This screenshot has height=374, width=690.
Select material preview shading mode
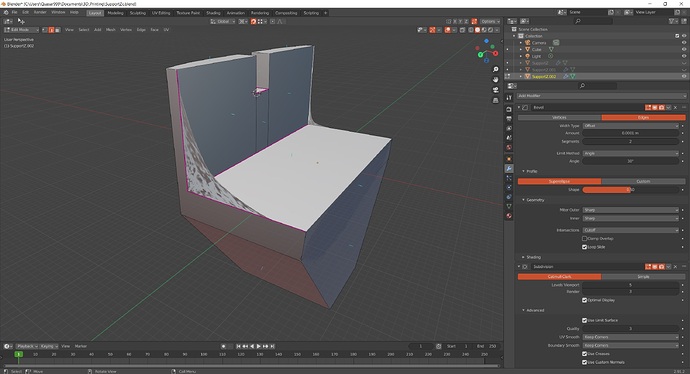coord(484,30)
